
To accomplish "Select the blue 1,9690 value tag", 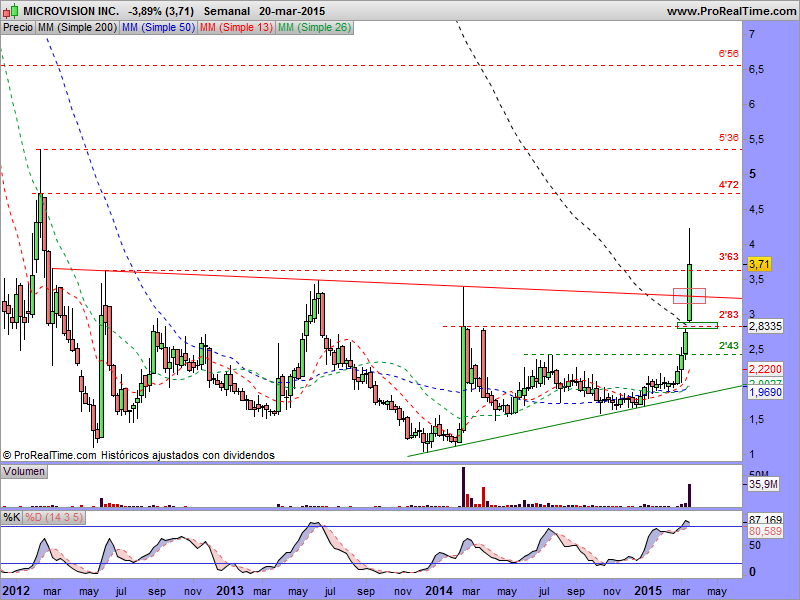I will tap(765, 393).
